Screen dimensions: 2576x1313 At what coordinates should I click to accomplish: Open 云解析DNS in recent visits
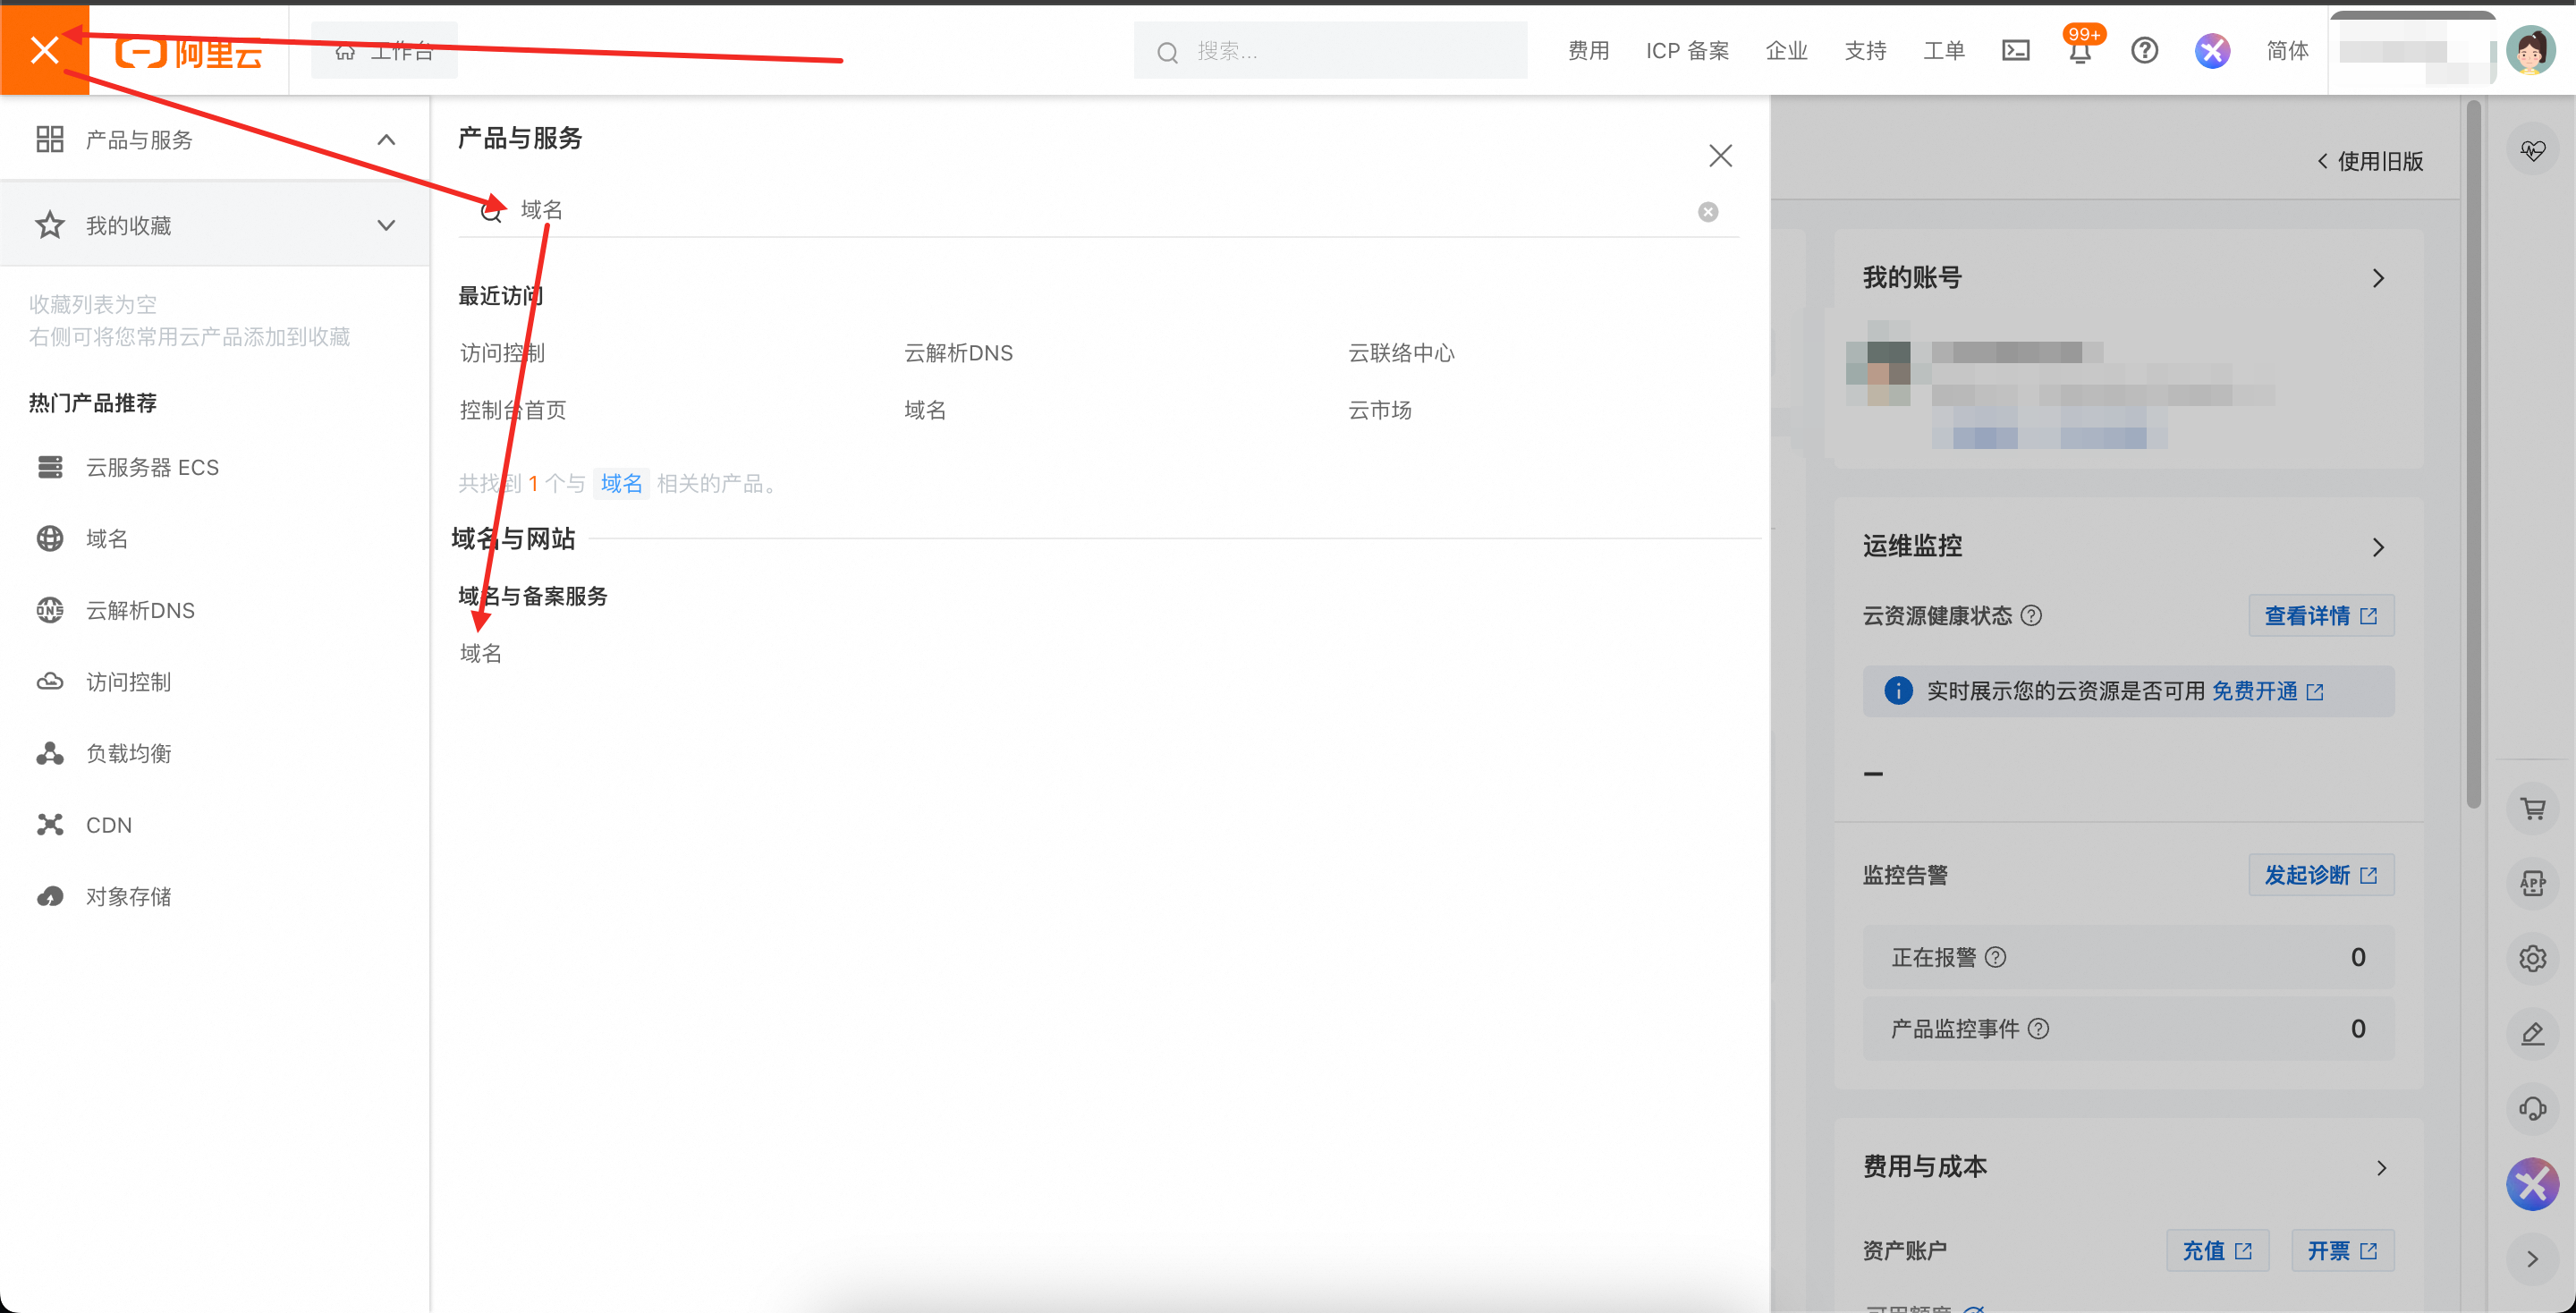click(x=958, y=353)
